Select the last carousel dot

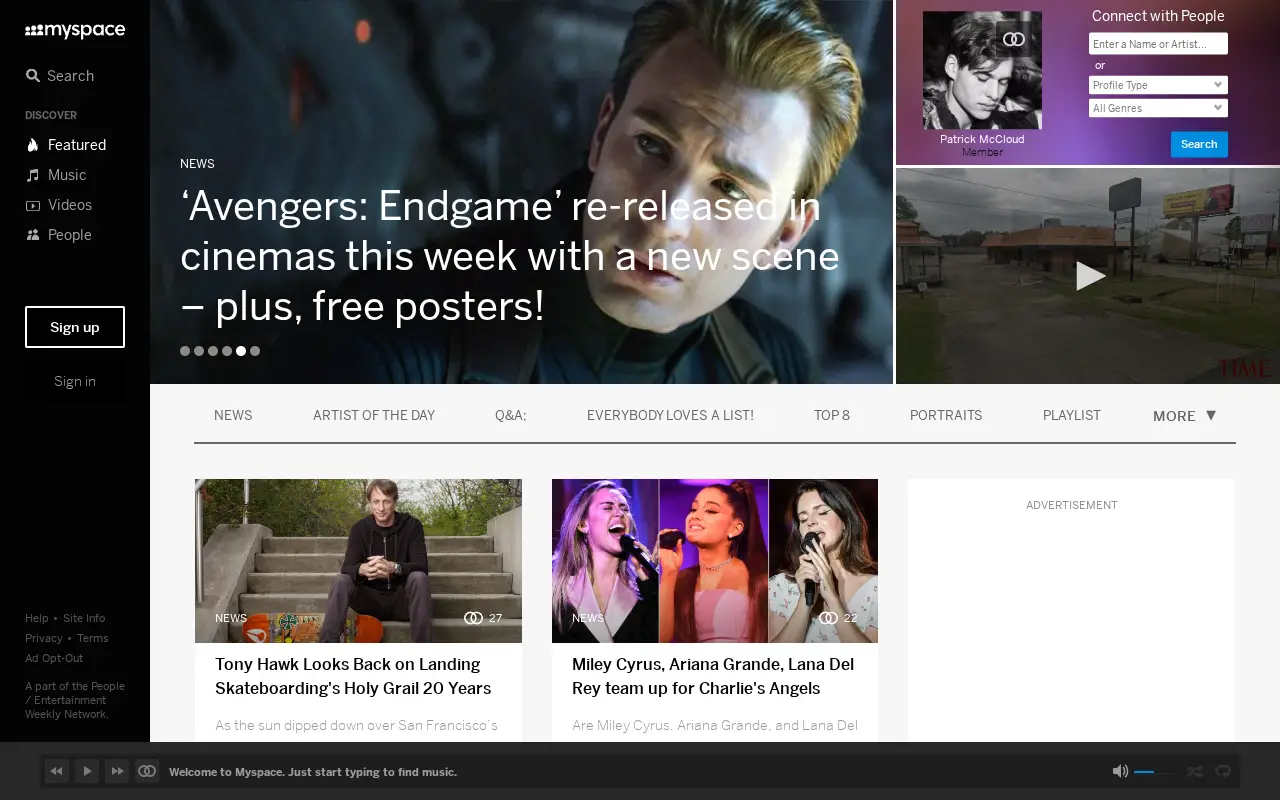click(255, 351)
